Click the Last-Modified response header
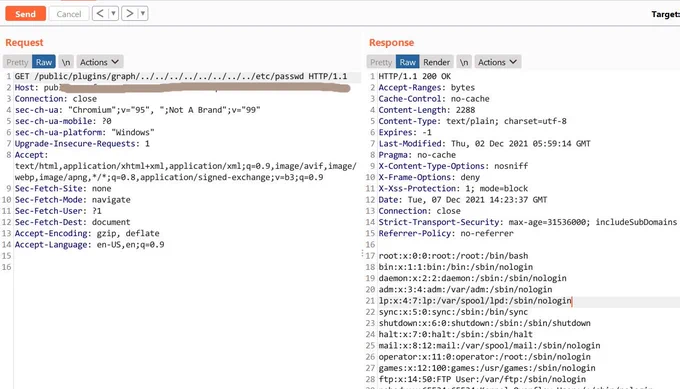The height and width of the screenshot is (389, 680). (484, 144)
